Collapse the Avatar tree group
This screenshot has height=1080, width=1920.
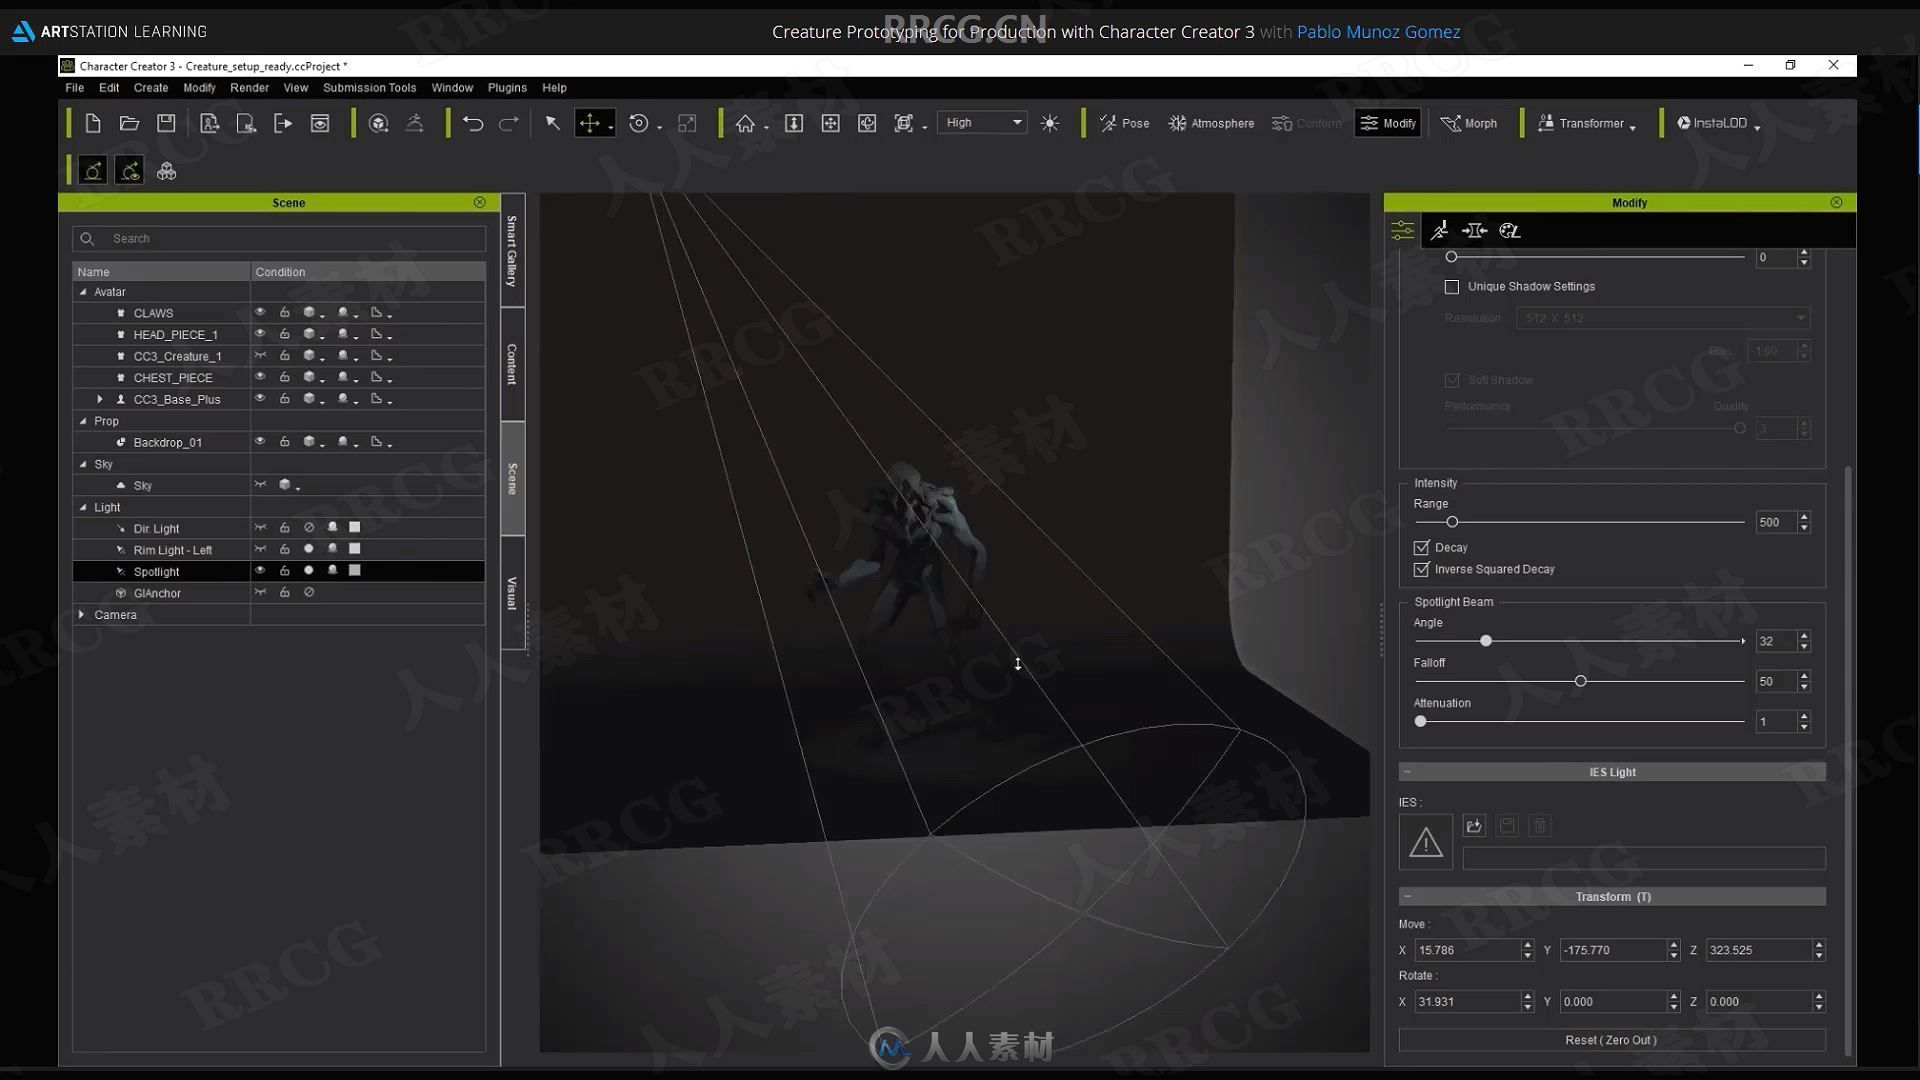click(x=83, y=292)
